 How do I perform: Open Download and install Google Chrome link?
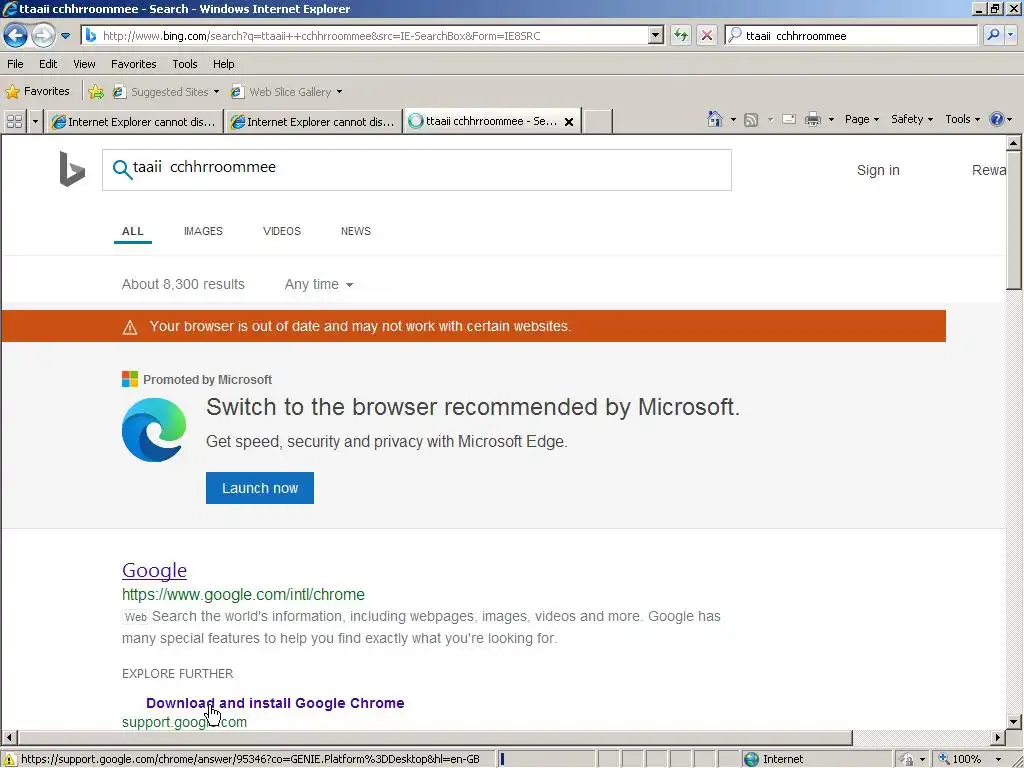pyautogui.click(x=275, y=703)
